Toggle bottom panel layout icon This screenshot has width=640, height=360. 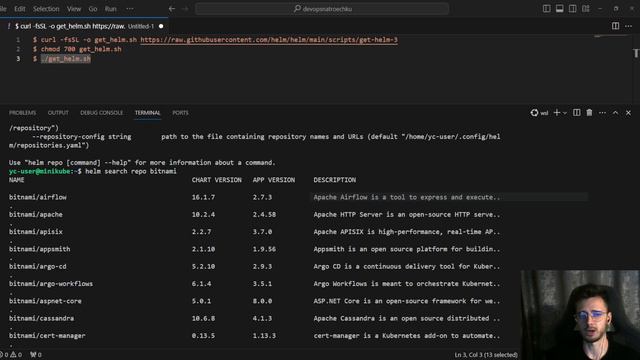point(560,9)
